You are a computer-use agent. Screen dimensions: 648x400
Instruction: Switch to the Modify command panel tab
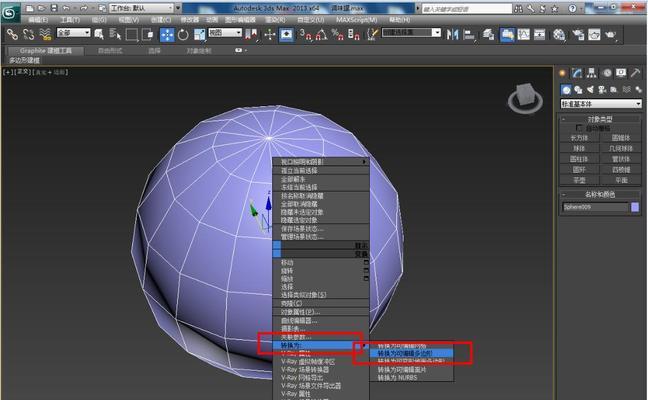577,73
